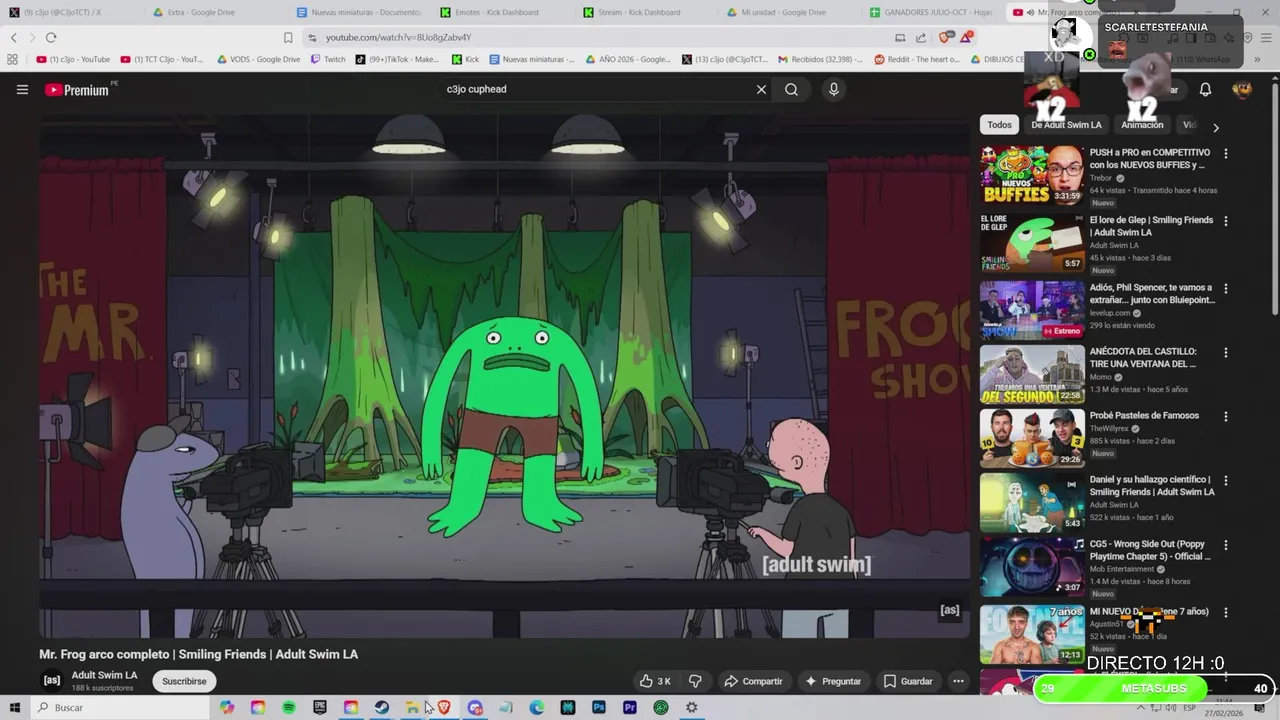Open options for Probé Pasteles de Famosos
Image resolution: width=1280 pixels, height=720 pixels.
(x=1226, y=417)
